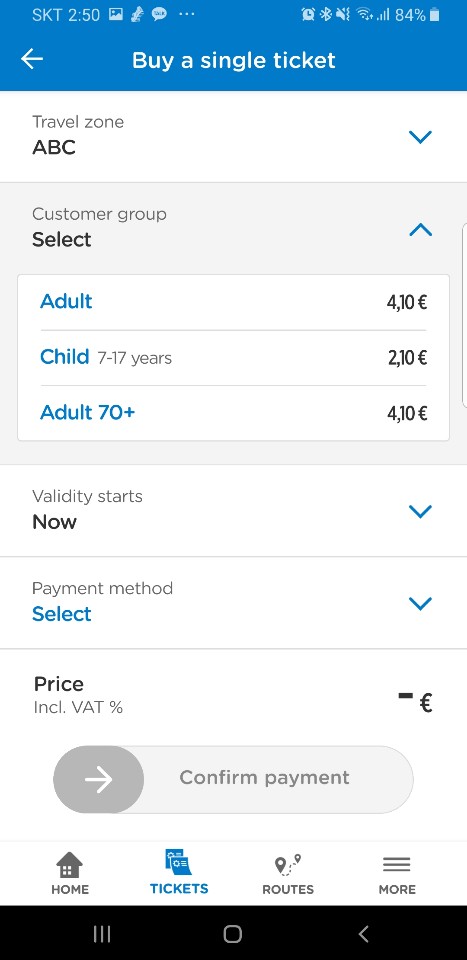Open the Home tab icon
This screenshot has width=467, height=960.
pyautogui.click(x=70, y=864)
